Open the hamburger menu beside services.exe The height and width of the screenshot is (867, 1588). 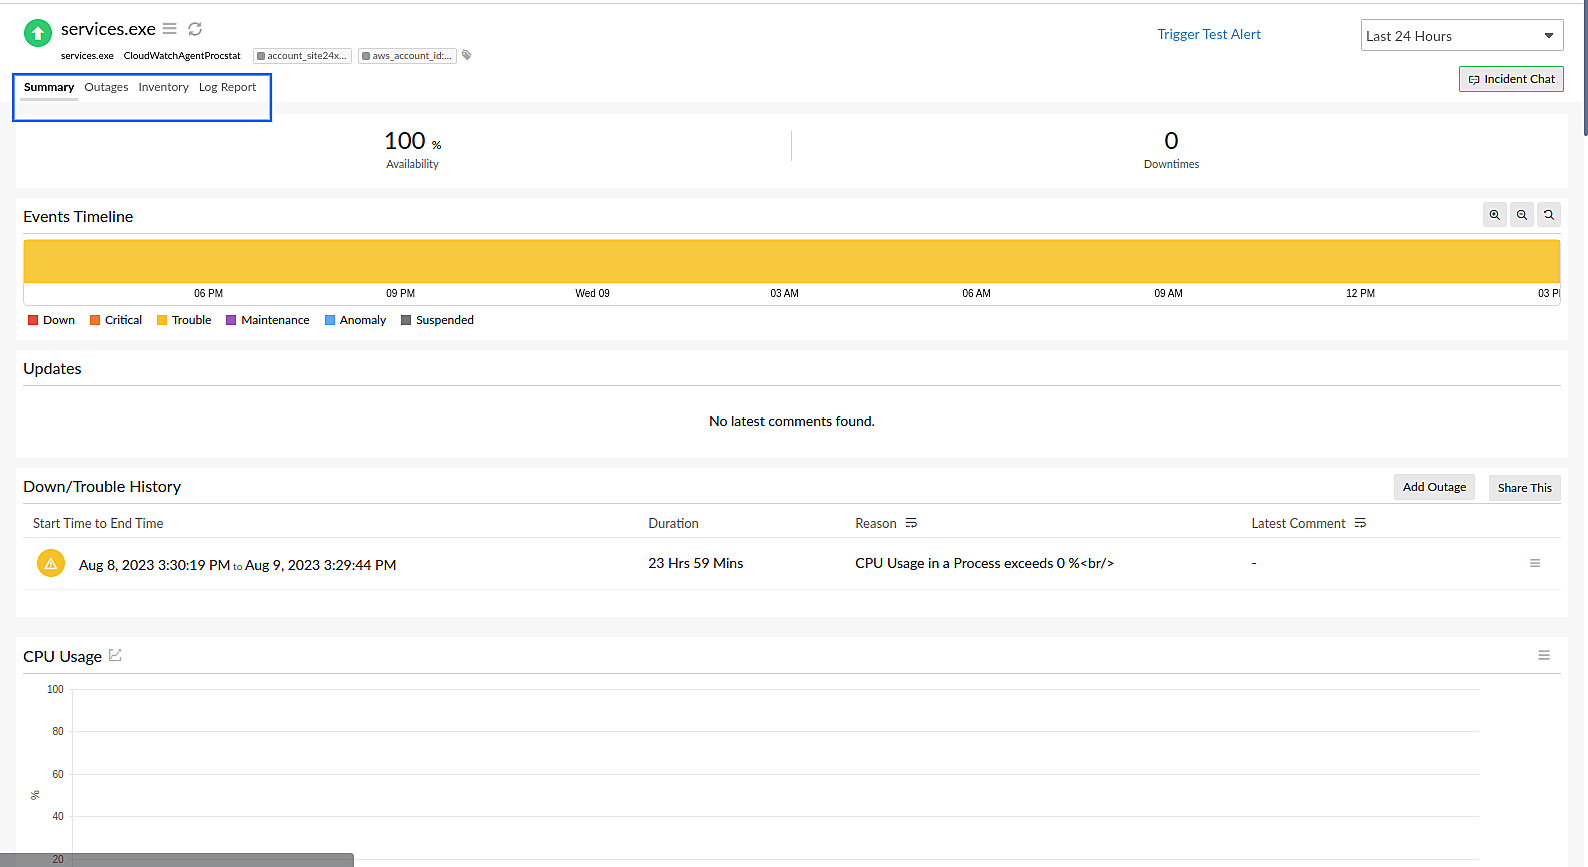click(x=170, y=29)
